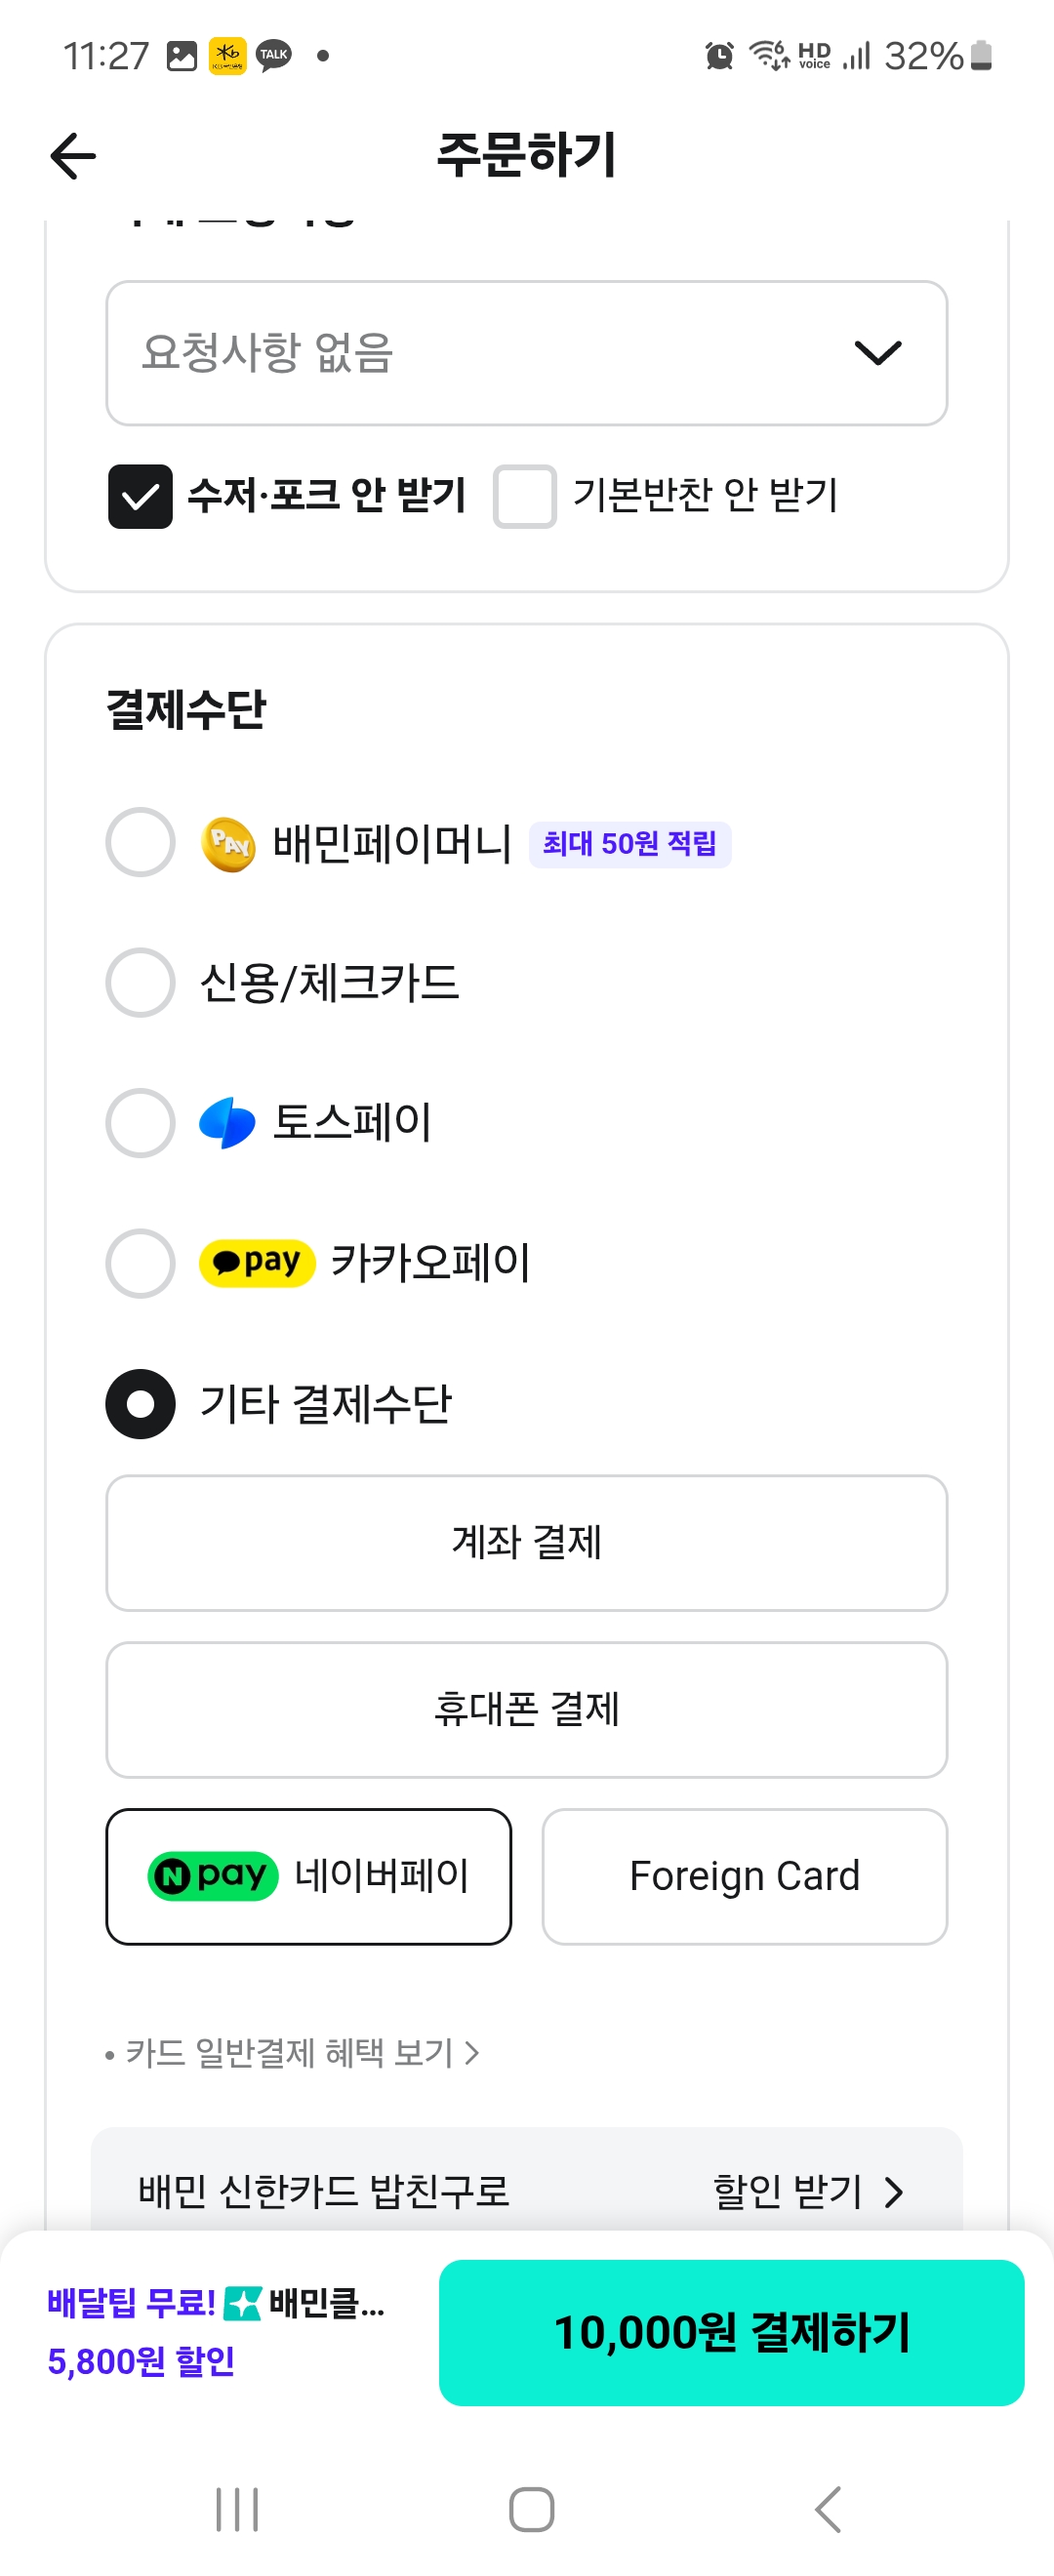This screenshot has width=1054, height=2576.
Task: Tap the blue Toss Pay logo
Action: coord(228,1123)
